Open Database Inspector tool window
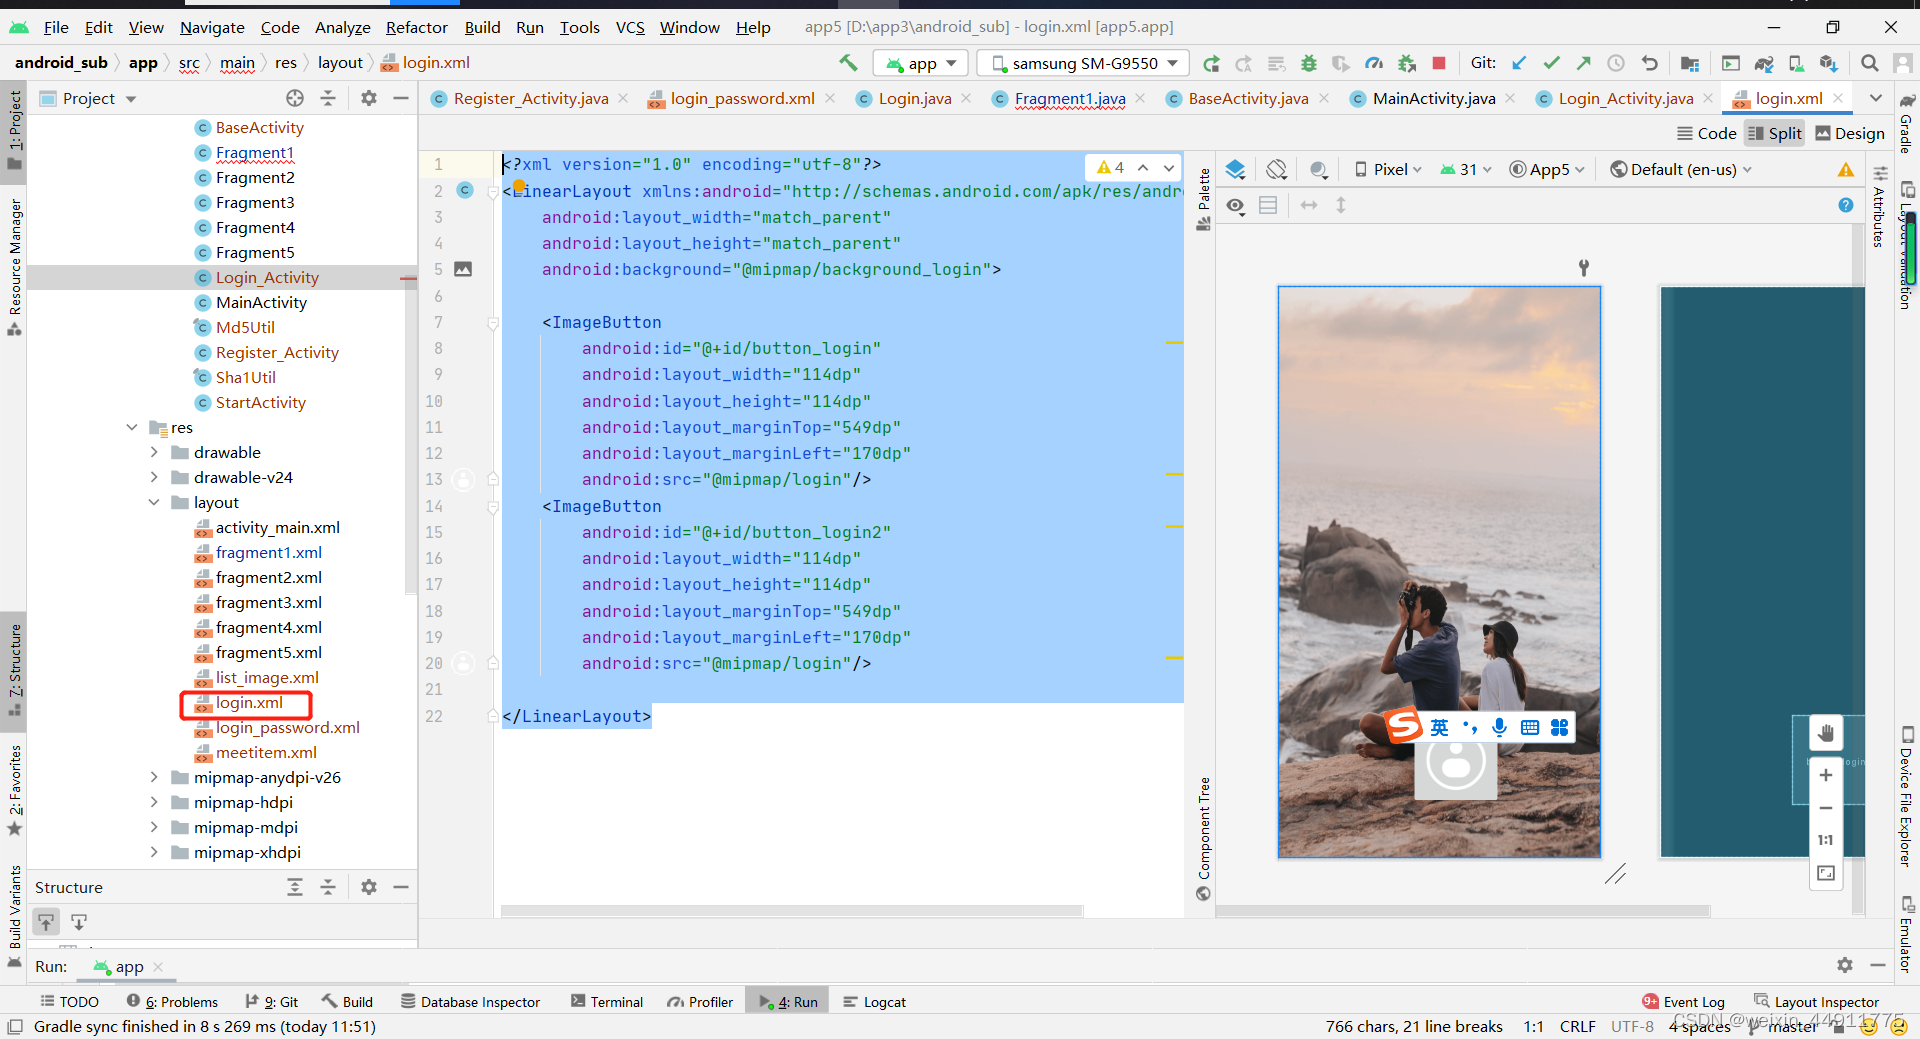Image resolution: width=1920 pixels, height=1039 pixels. [470, 1002]
